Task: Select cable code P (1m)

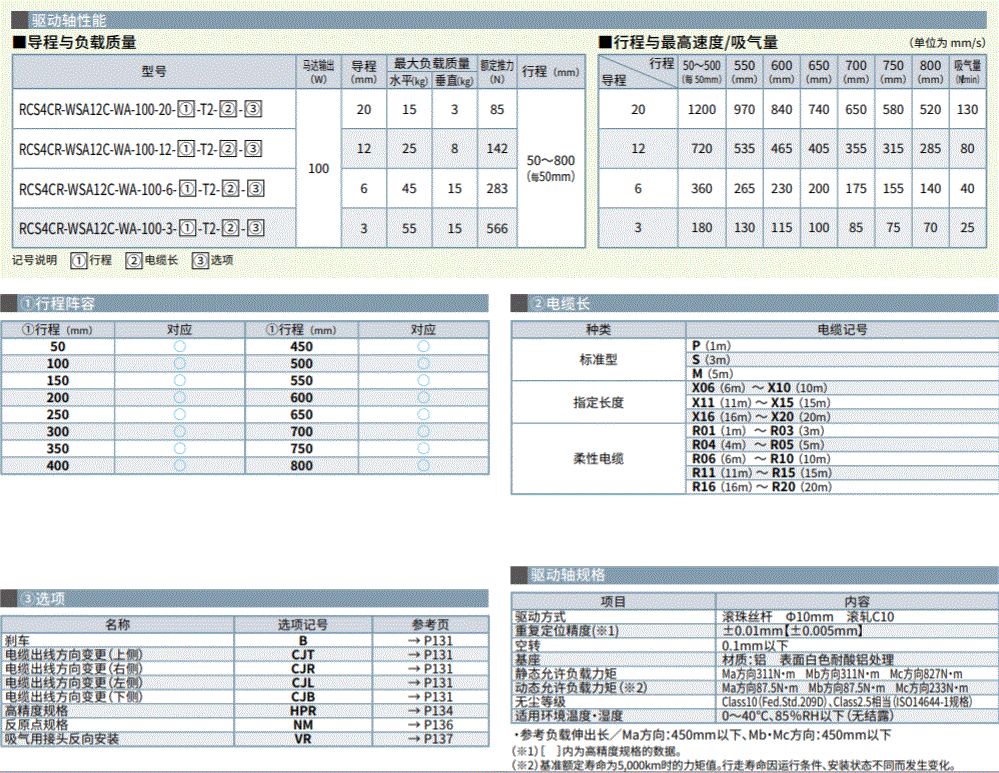Action: pos(711,346)
